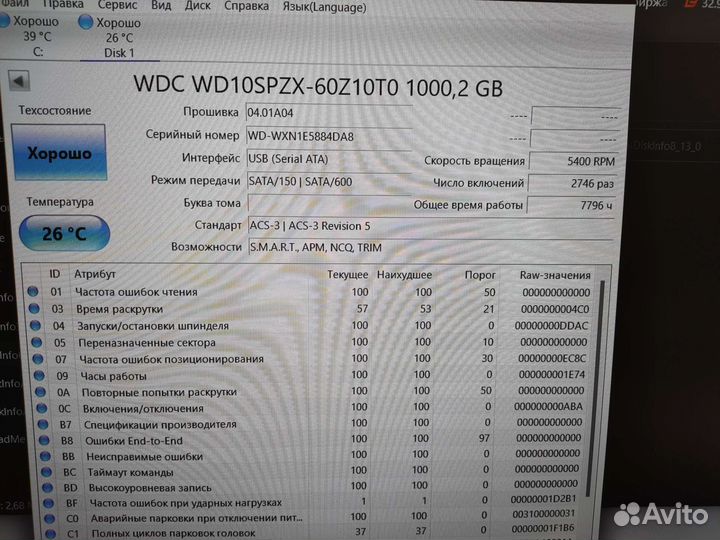The height and width of the screenshot is (540, 720).
Task: Open the Справка menu
Action: [246, 4]
